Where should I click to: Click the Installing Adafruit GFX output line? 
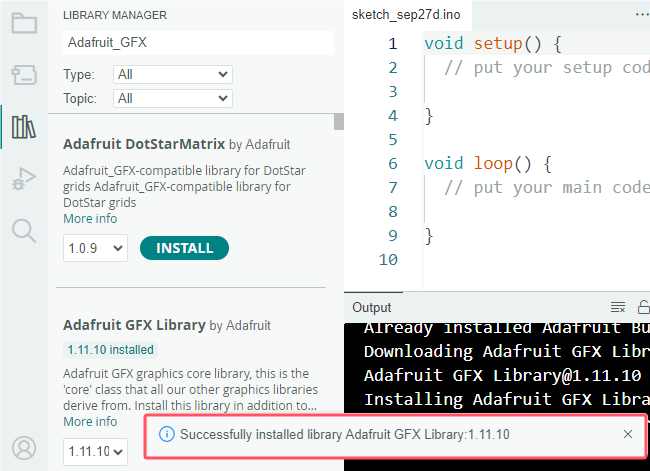tap(507, 399)
